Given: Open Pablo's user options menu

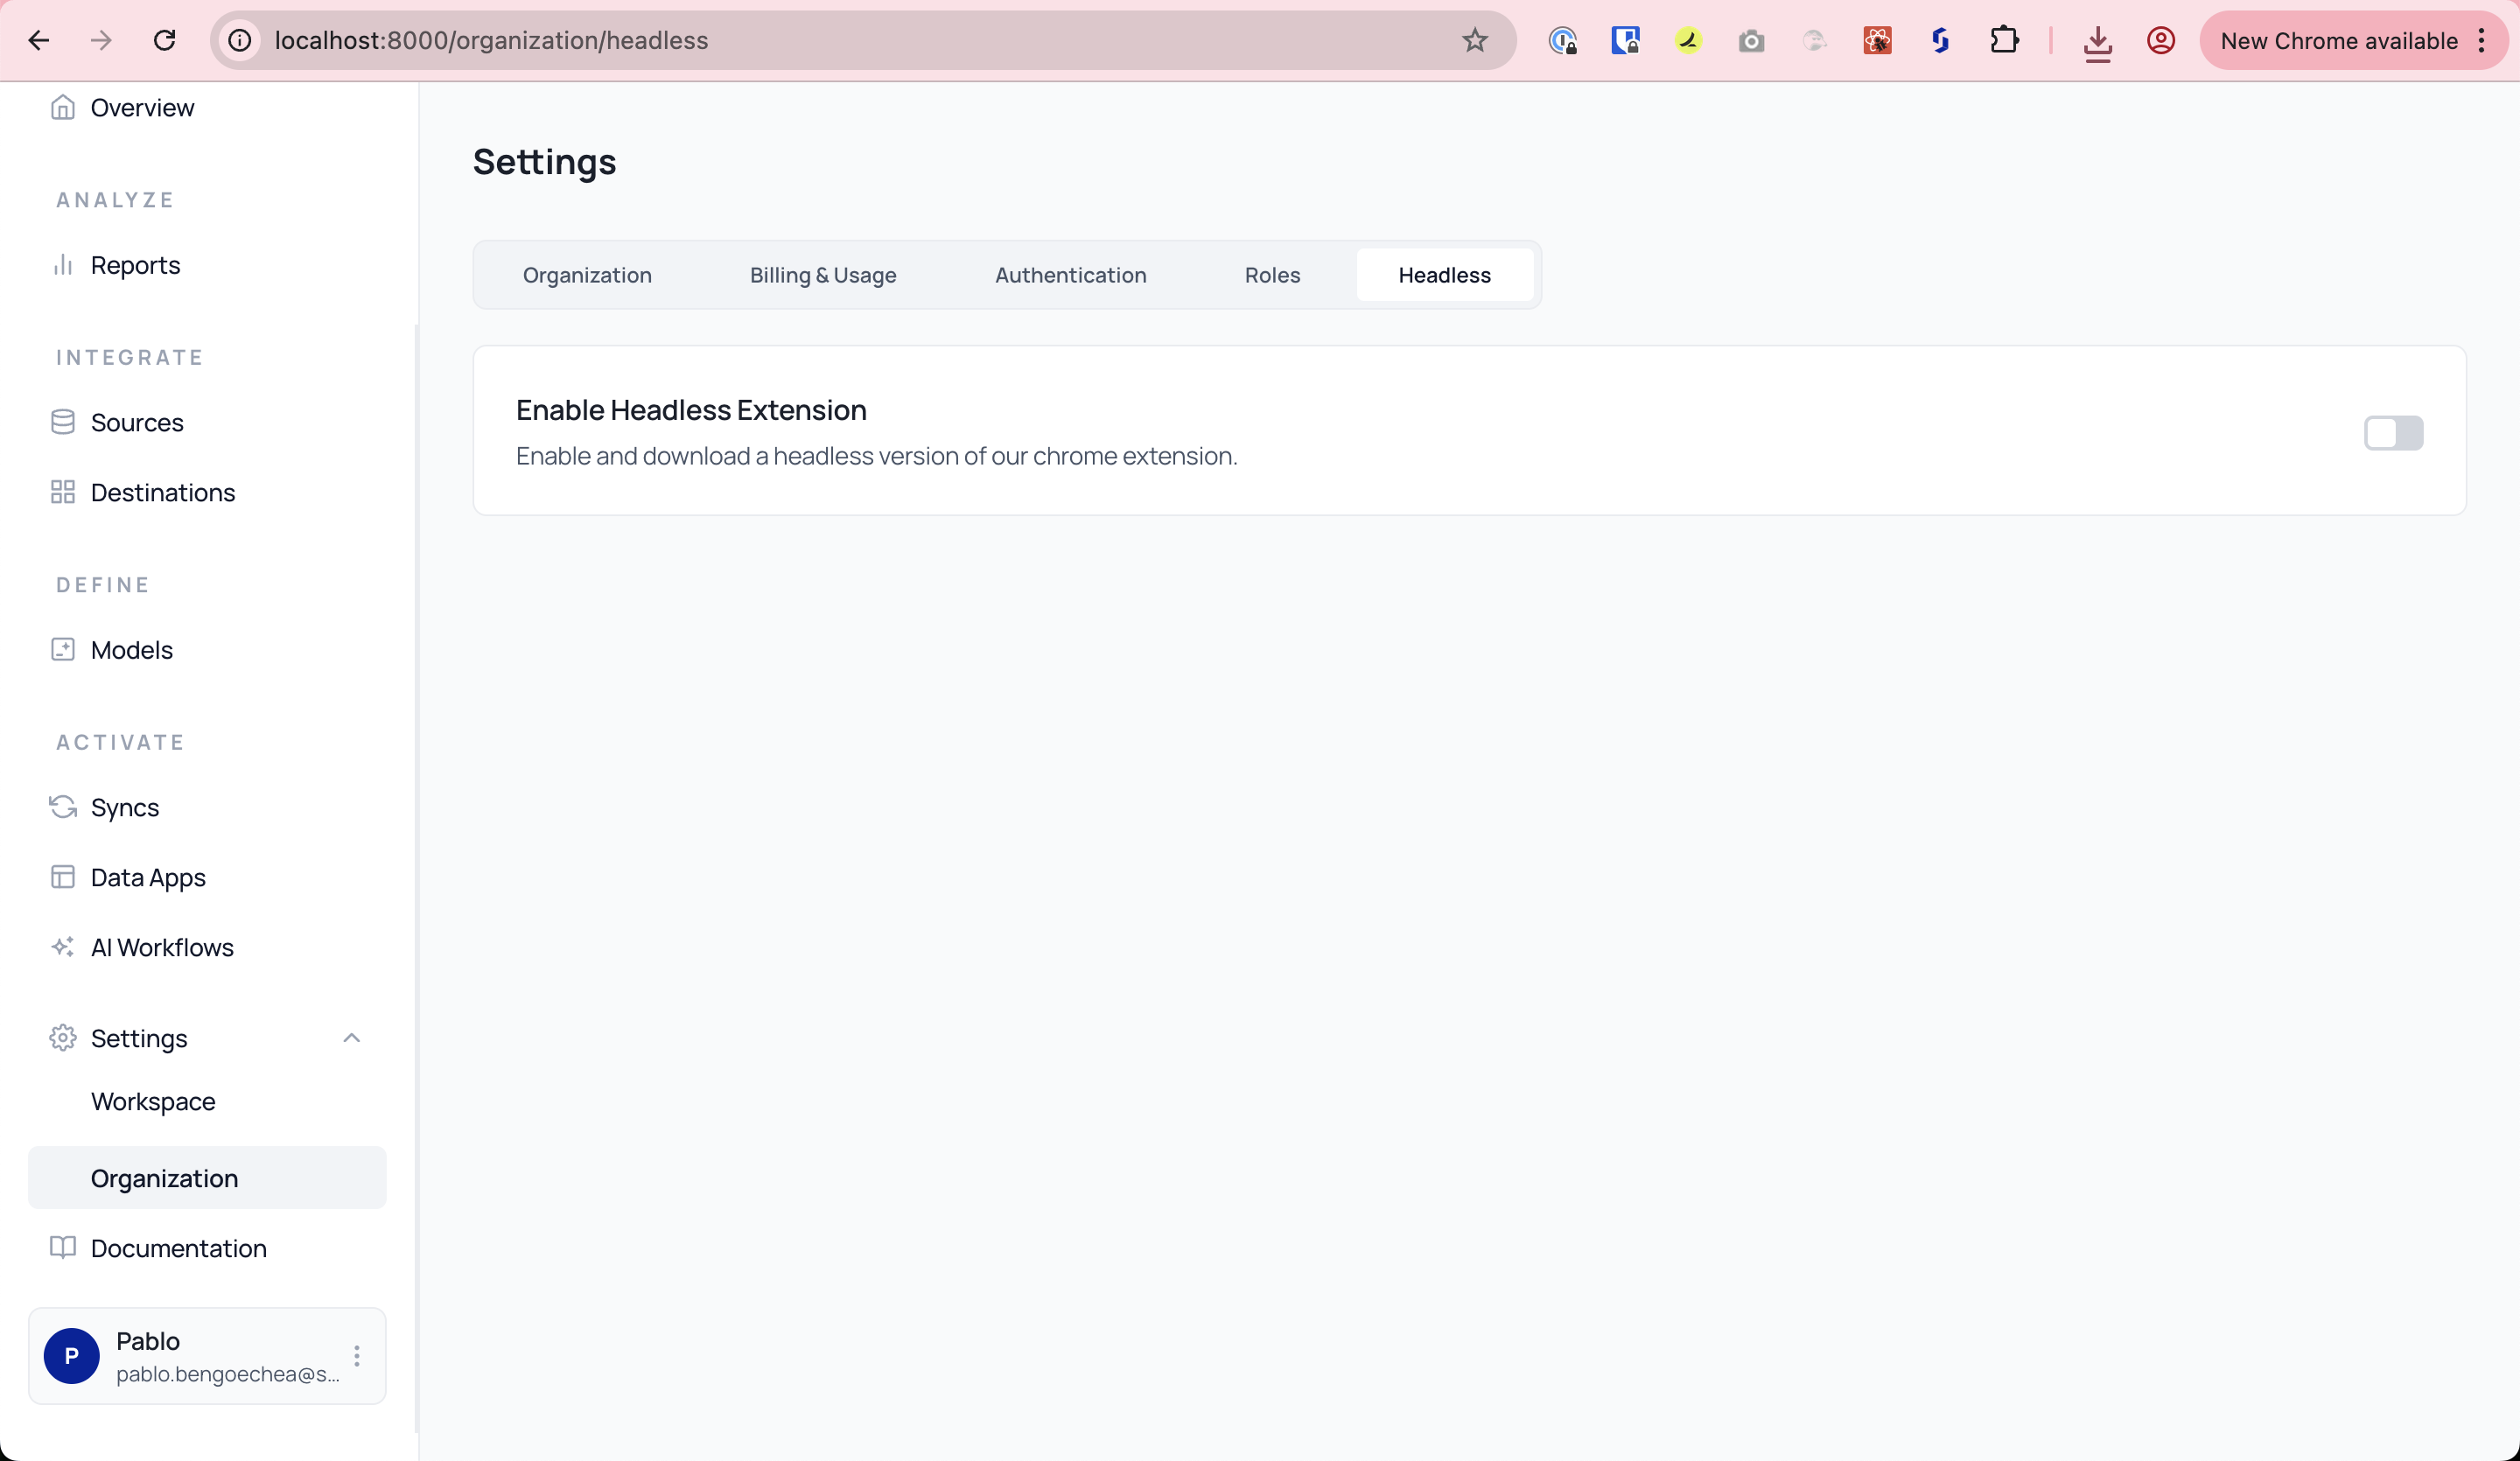Looking at the screenshot, I should tap(357, 1356).
